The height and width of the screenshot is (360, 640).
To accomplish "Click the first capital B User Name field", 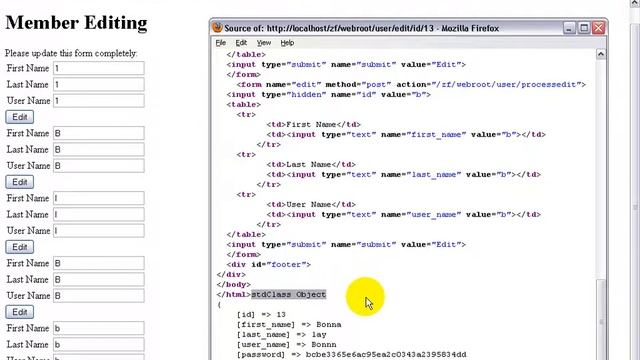I will point(99,166).
